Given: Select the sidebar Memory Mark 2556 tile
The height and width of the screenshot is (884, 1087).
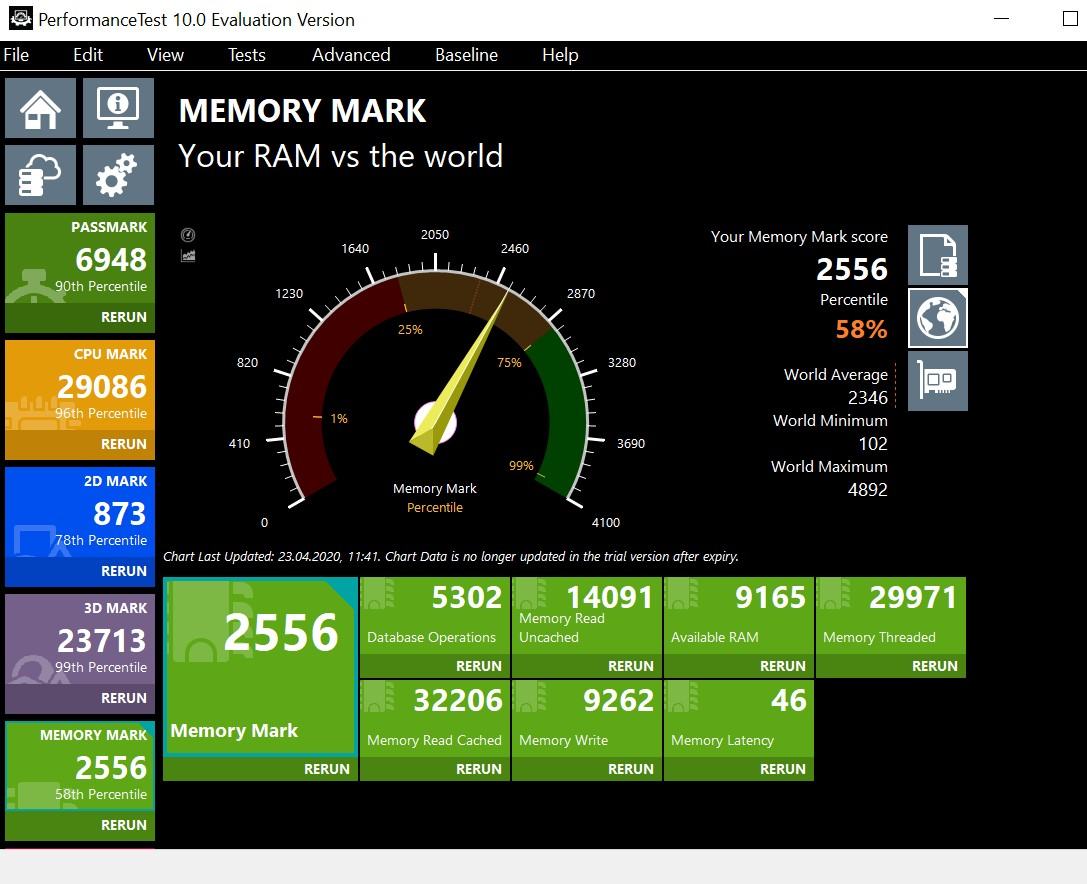Looking at the screenshot, I should pos(80,766).
